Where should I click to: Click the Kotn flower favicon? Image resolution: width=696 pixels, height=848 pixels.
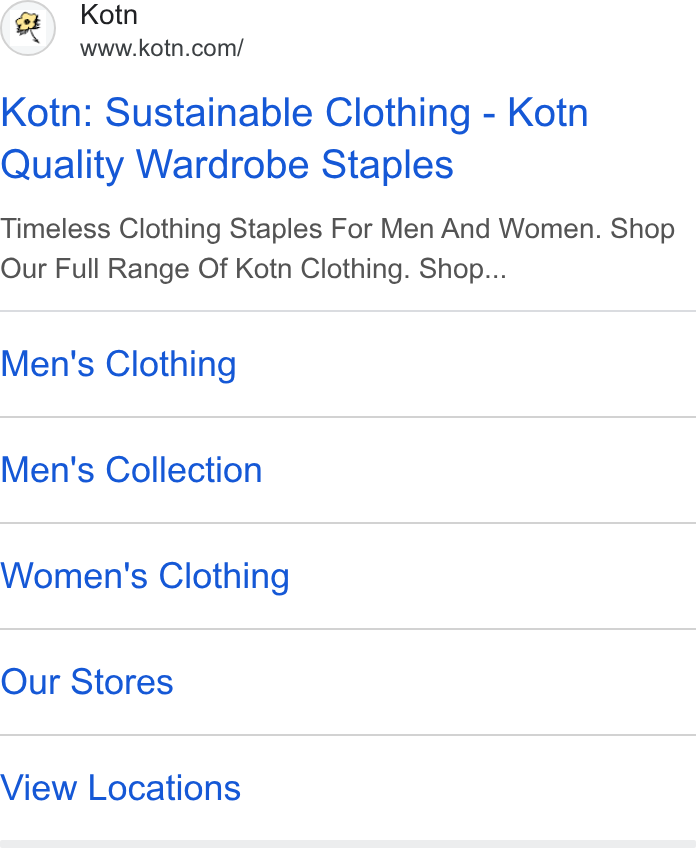tap(28, 27)
